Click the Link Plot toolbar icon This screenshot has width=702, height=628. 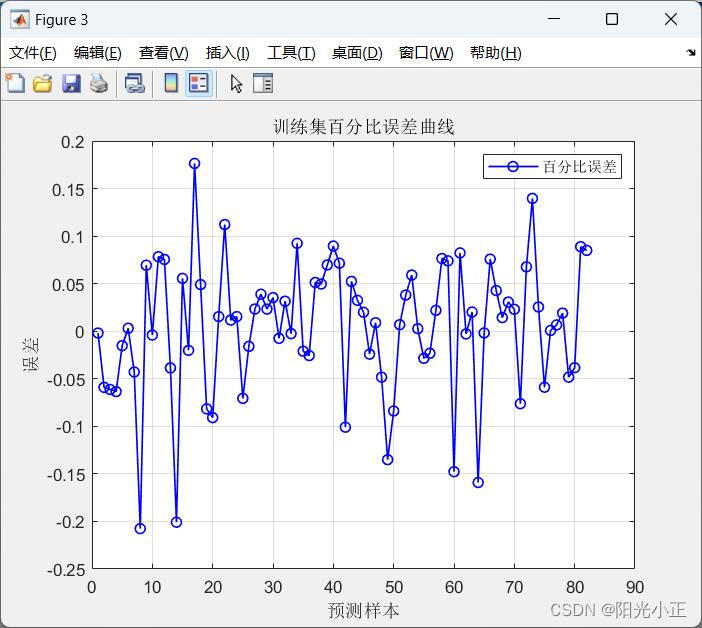point(134,83)
